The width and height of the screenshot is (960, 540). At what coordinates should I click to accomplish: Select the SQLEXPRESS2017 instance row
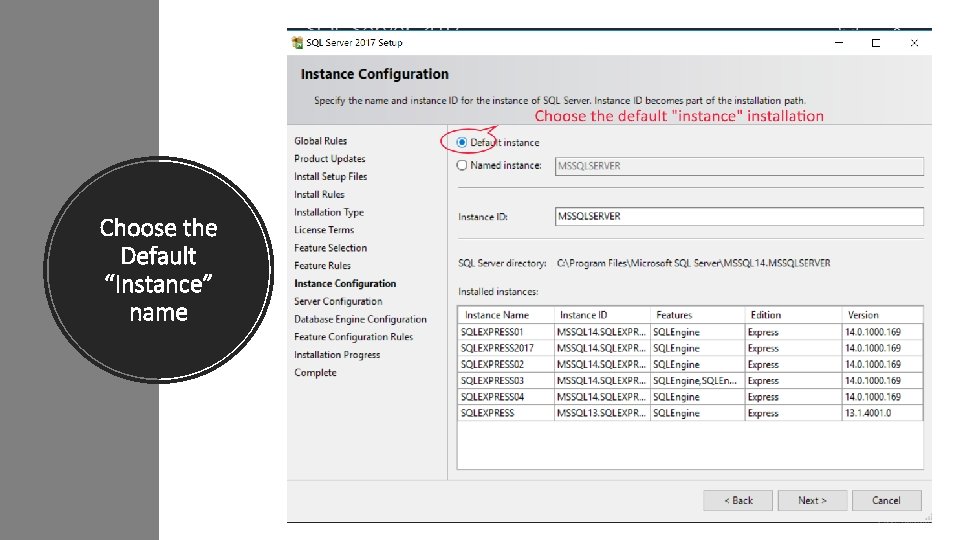tap(690, 348)
